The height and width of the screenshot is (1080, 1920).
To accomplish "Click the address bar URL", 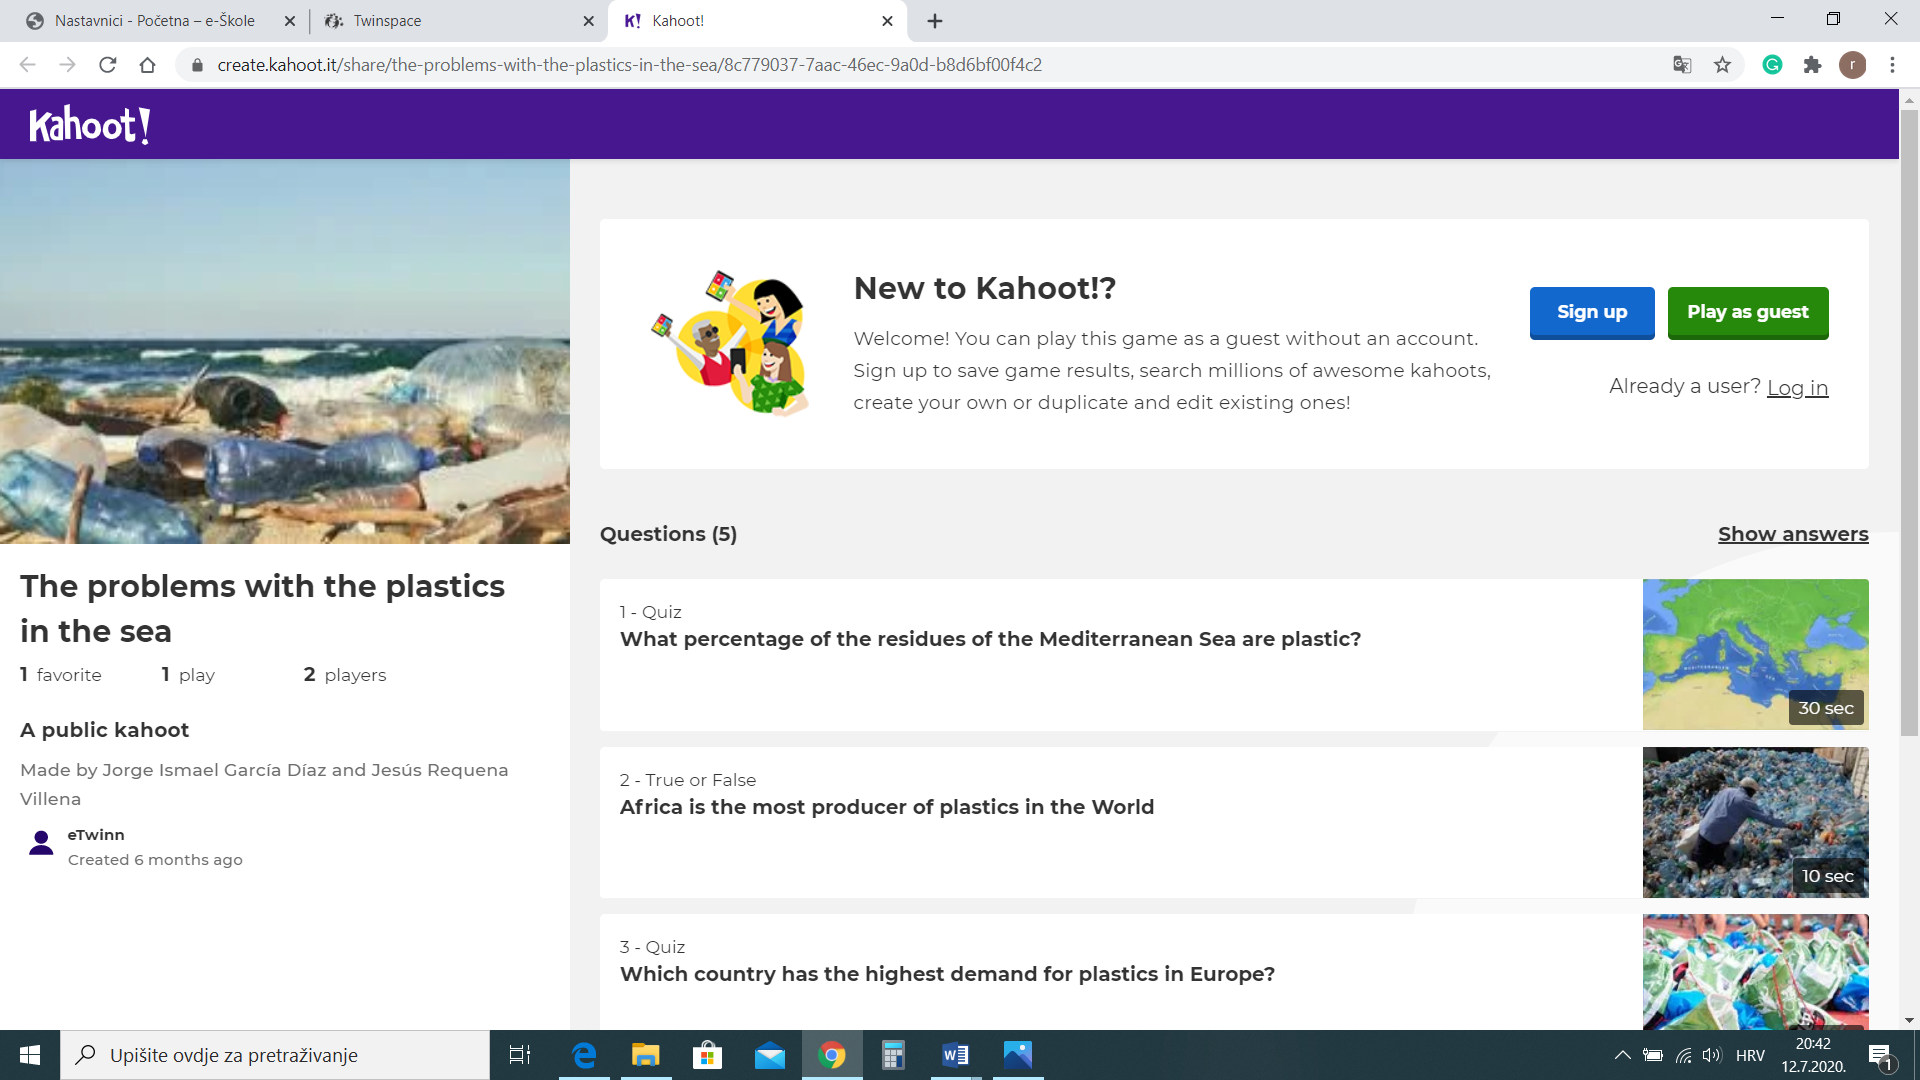I will pos(630,65).
